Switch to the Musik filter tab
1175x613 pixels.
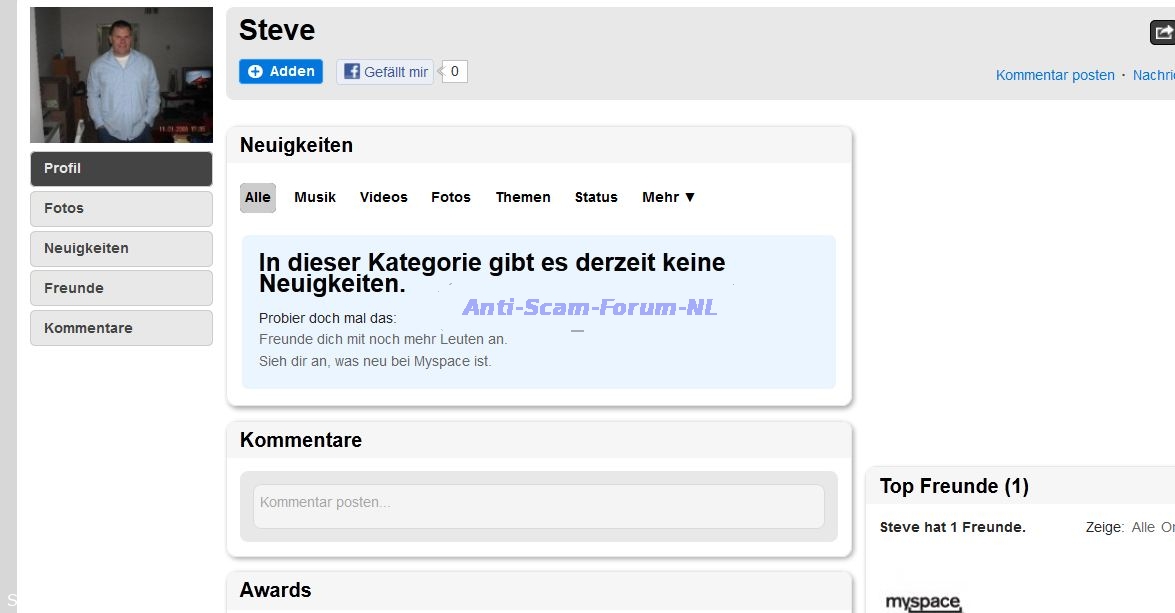(x=315, y=197)
